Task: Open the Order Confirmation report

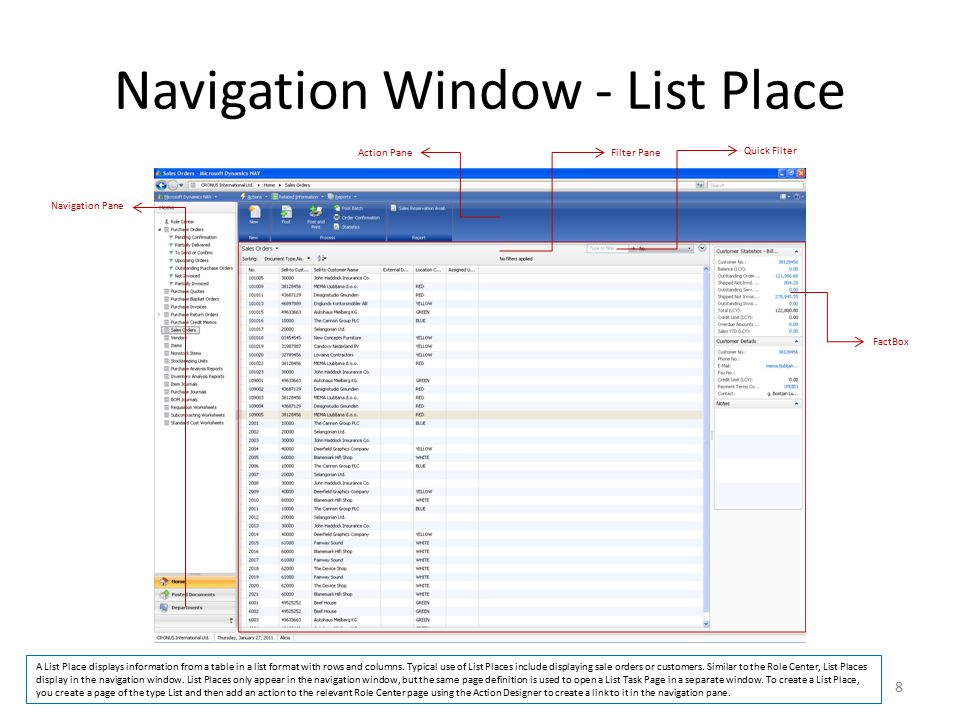Action: 357,217
